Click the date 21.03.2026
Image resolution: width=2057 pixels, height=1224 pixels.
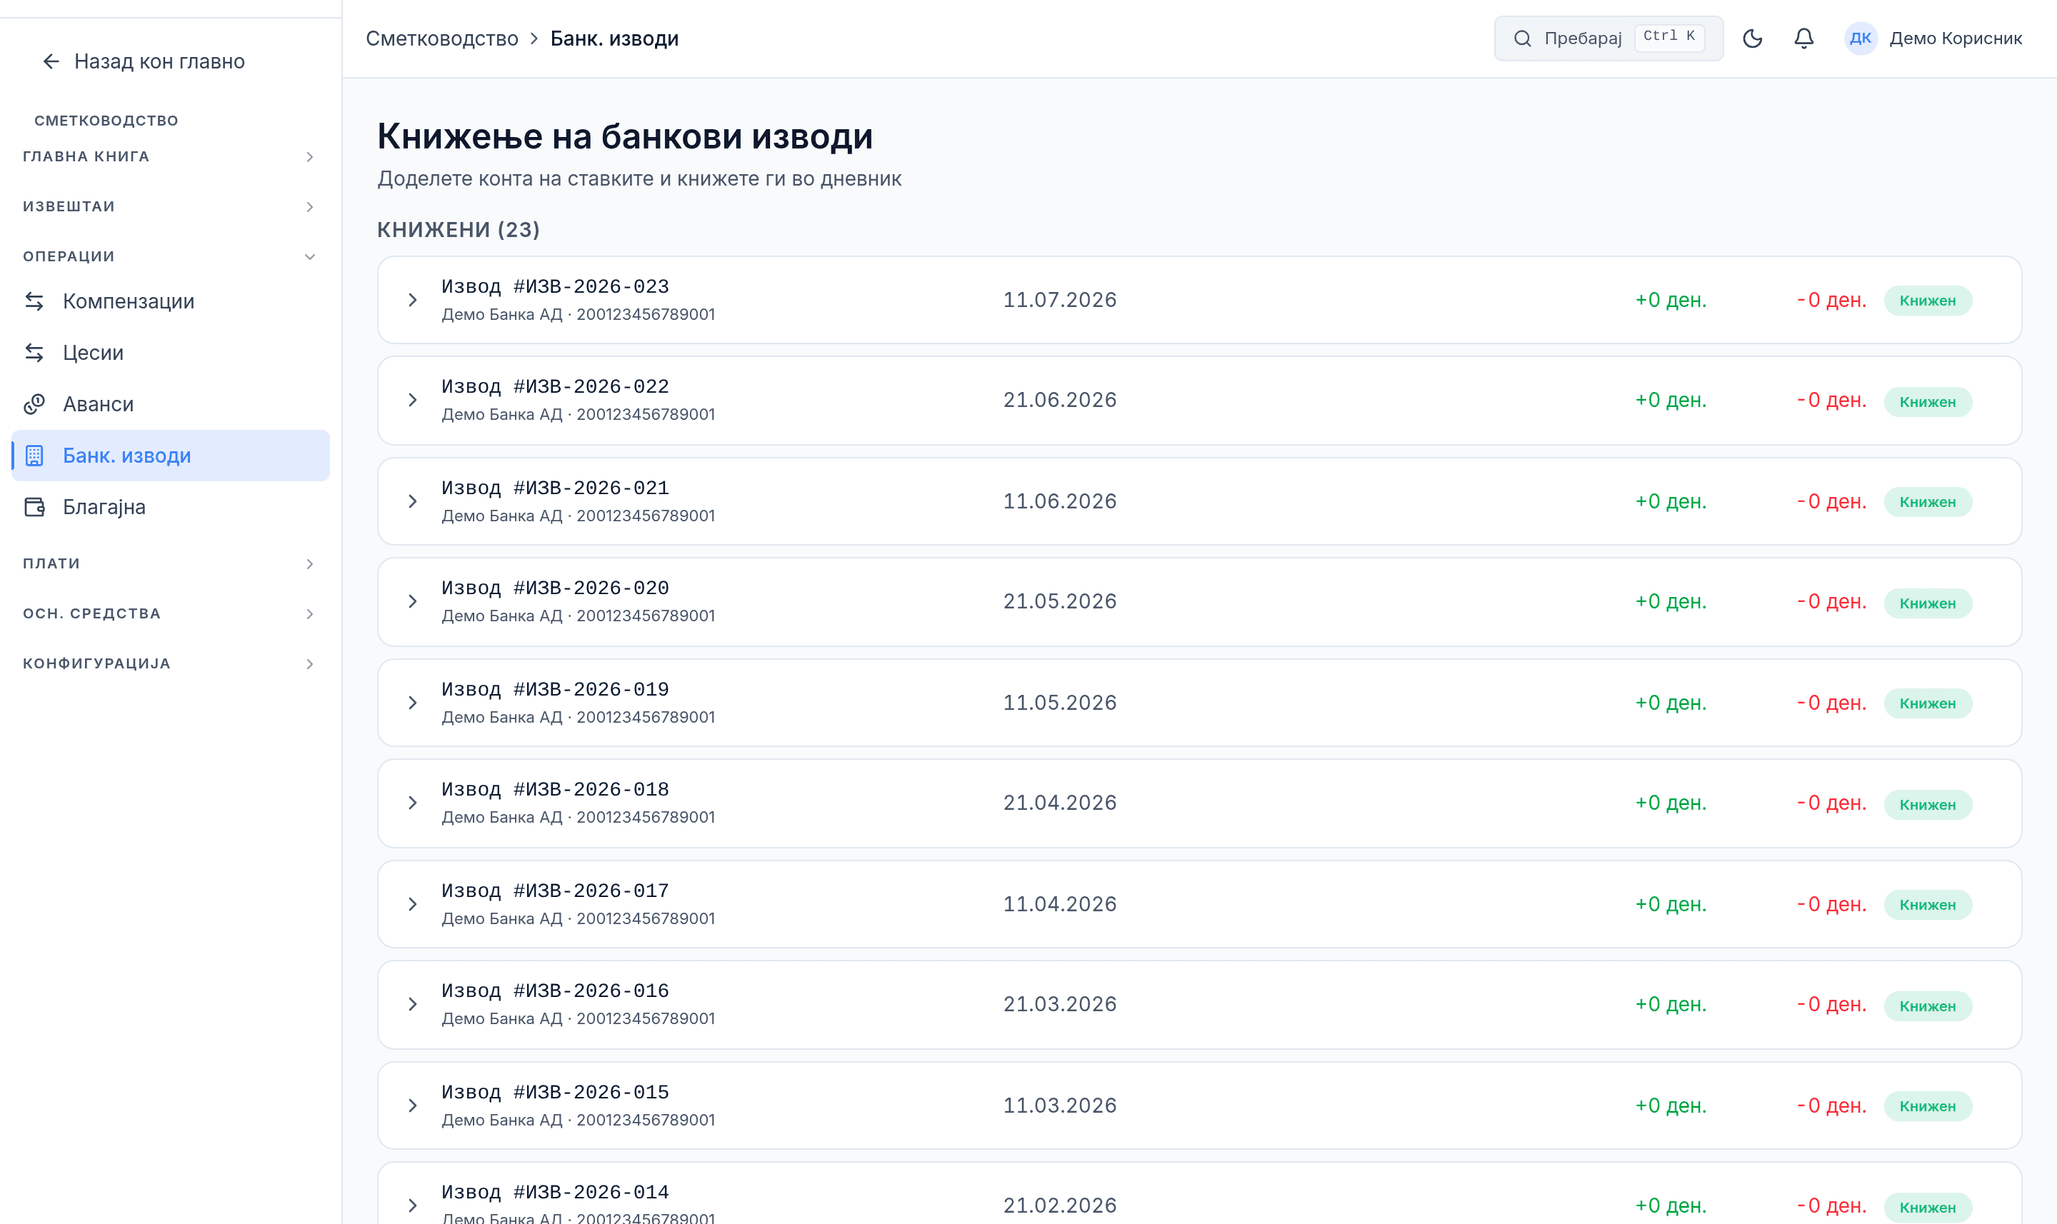tap(1059, 1004)
